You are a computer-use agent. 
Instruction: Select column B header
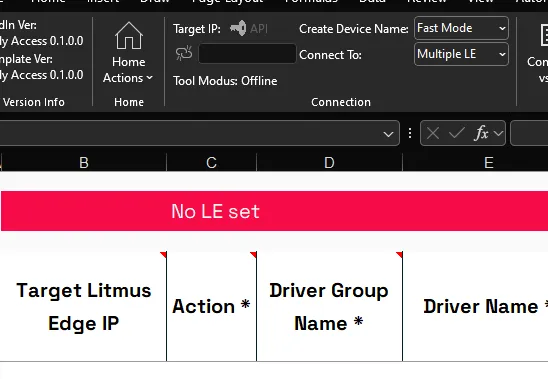(84, 163)
